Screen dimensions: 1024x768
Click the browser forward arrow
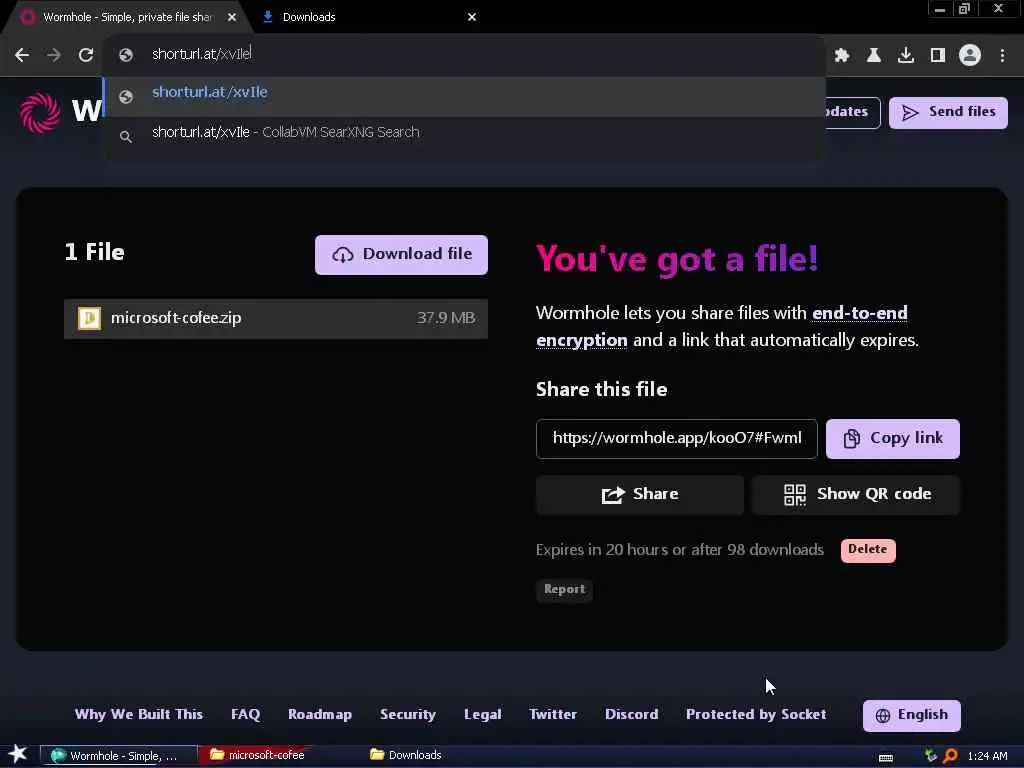(54, 55)
